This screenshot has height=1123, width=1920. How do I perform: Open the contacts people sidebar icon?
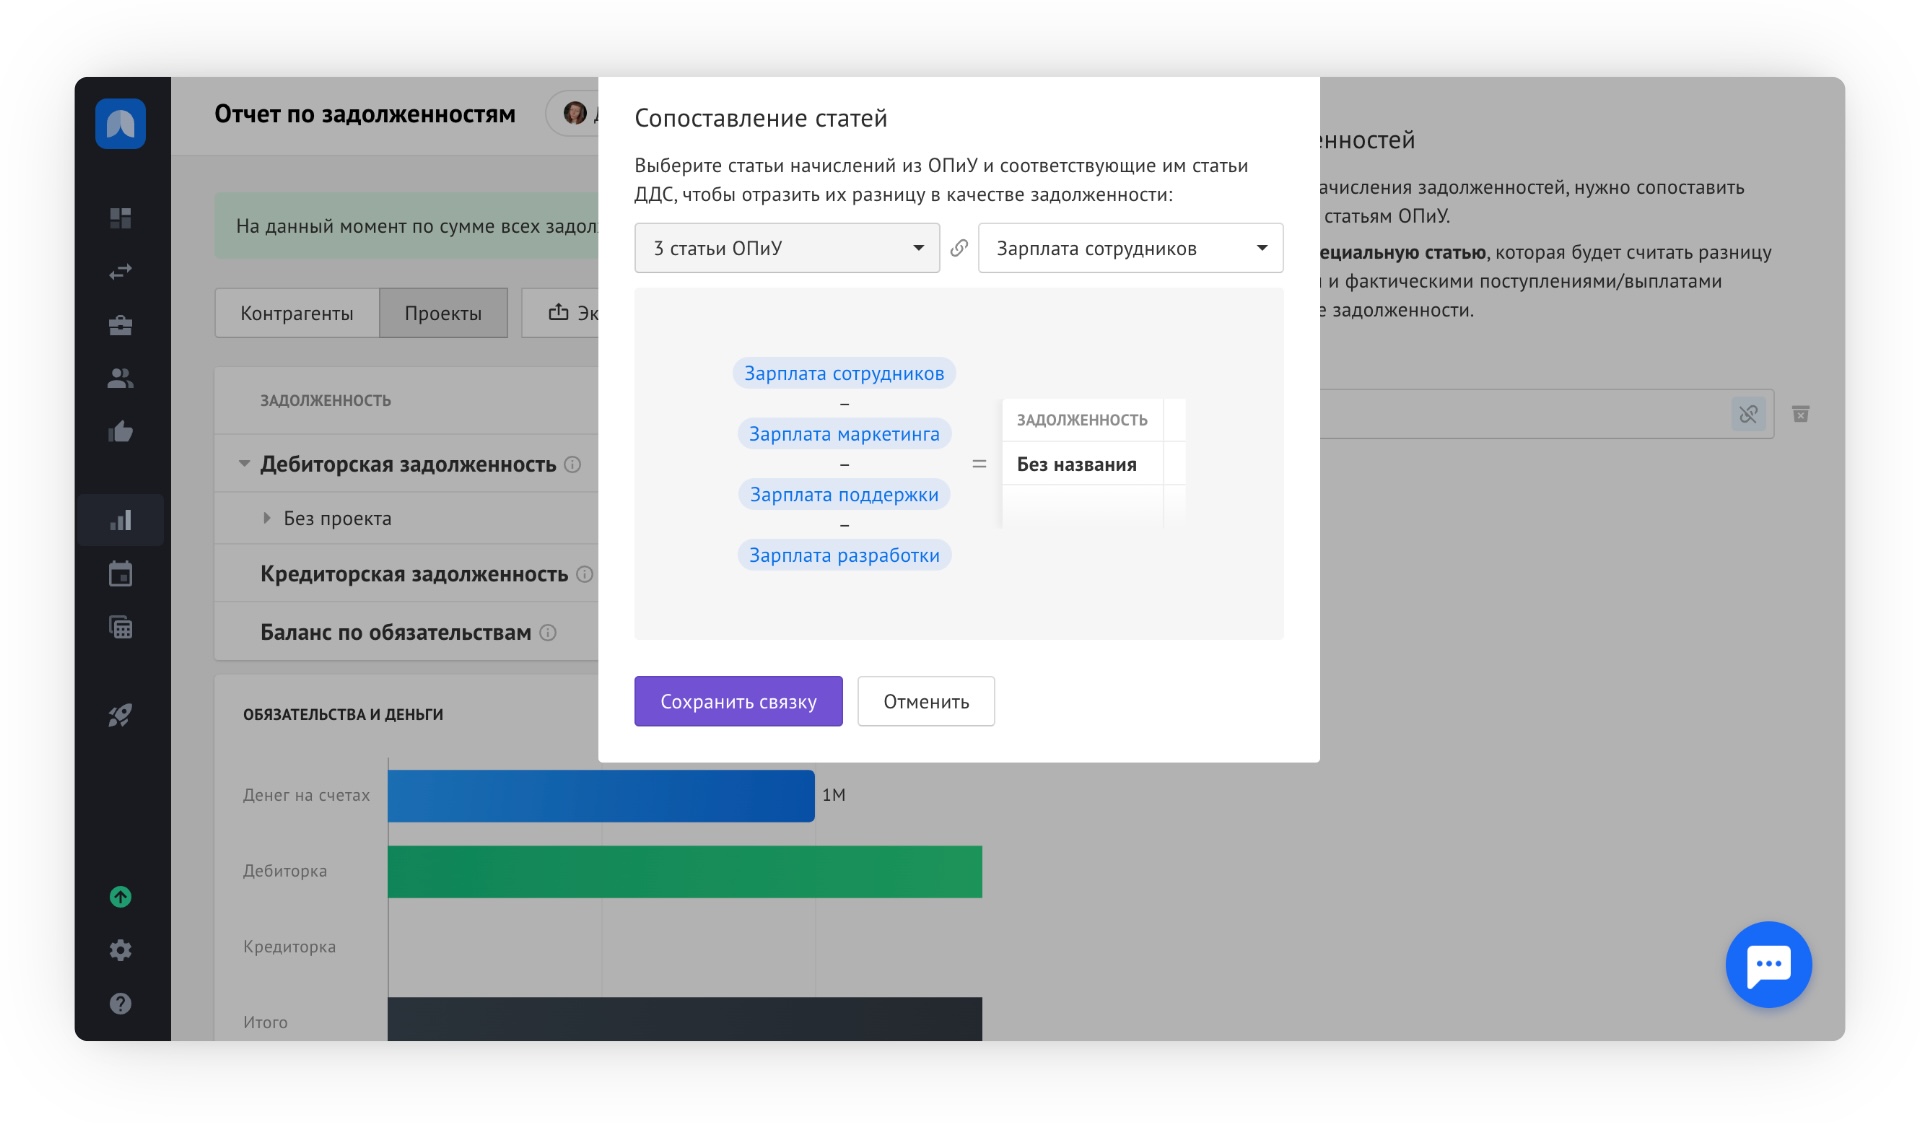click(120, 378)
